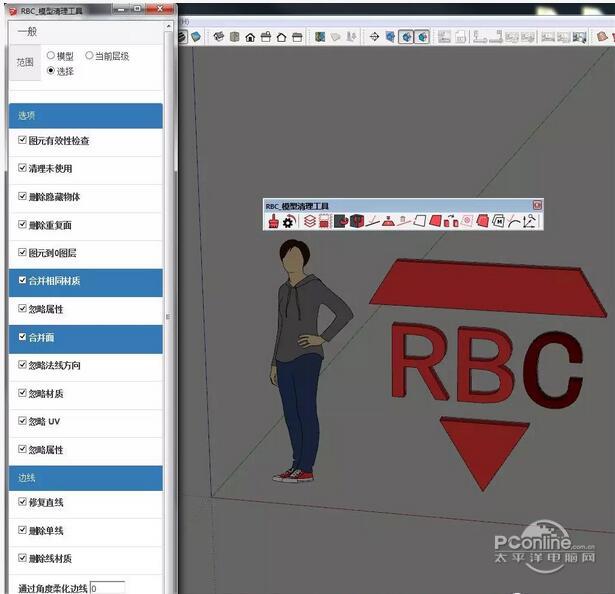This screenshot has width=615, height=594.
Task: Uncheck the 清理未使用 option
Action: coord(22,169)
